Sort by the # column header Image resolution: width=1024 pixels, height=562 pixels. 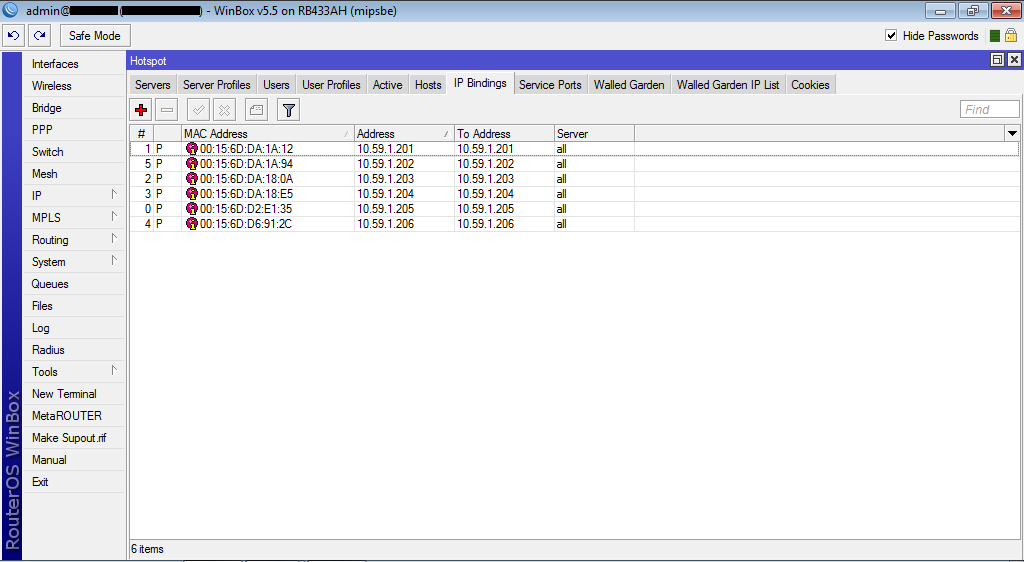point(142,134)
